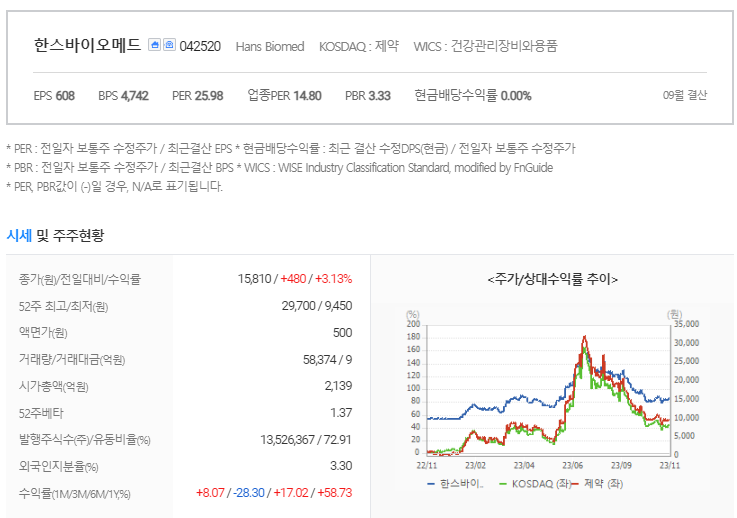The width and height of the screenshot is (737, 518).
Task: Click the 업종PER 14.80 value
Action: tap(284, 95)
